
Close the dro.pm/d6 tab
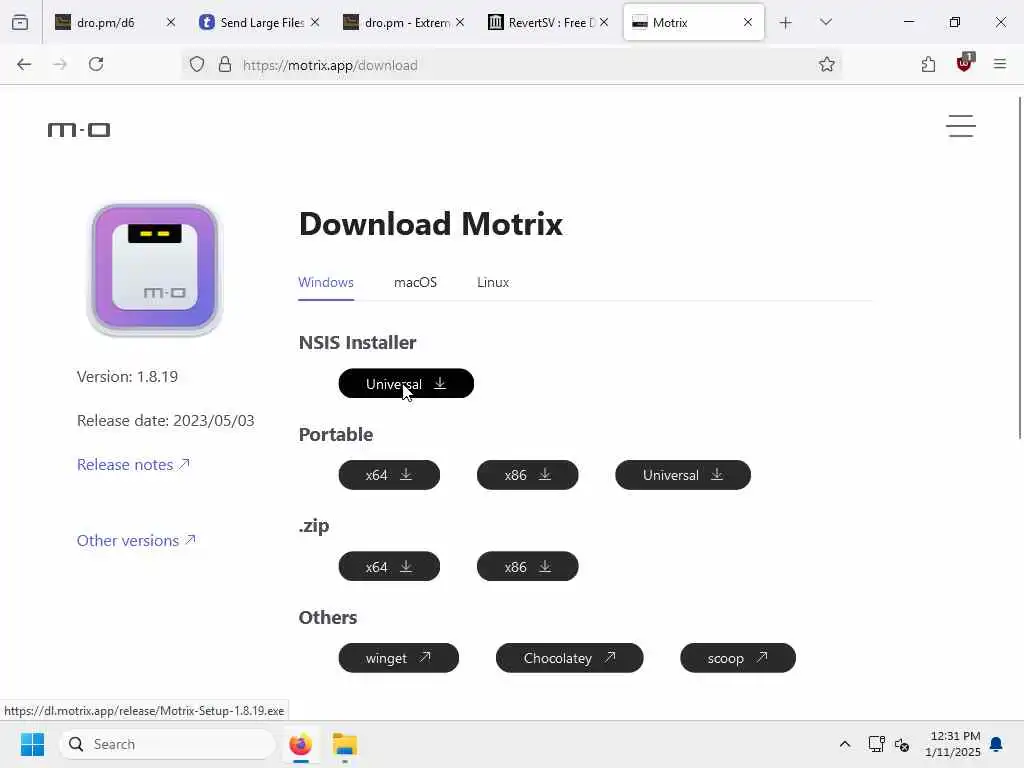pos(170,22)
